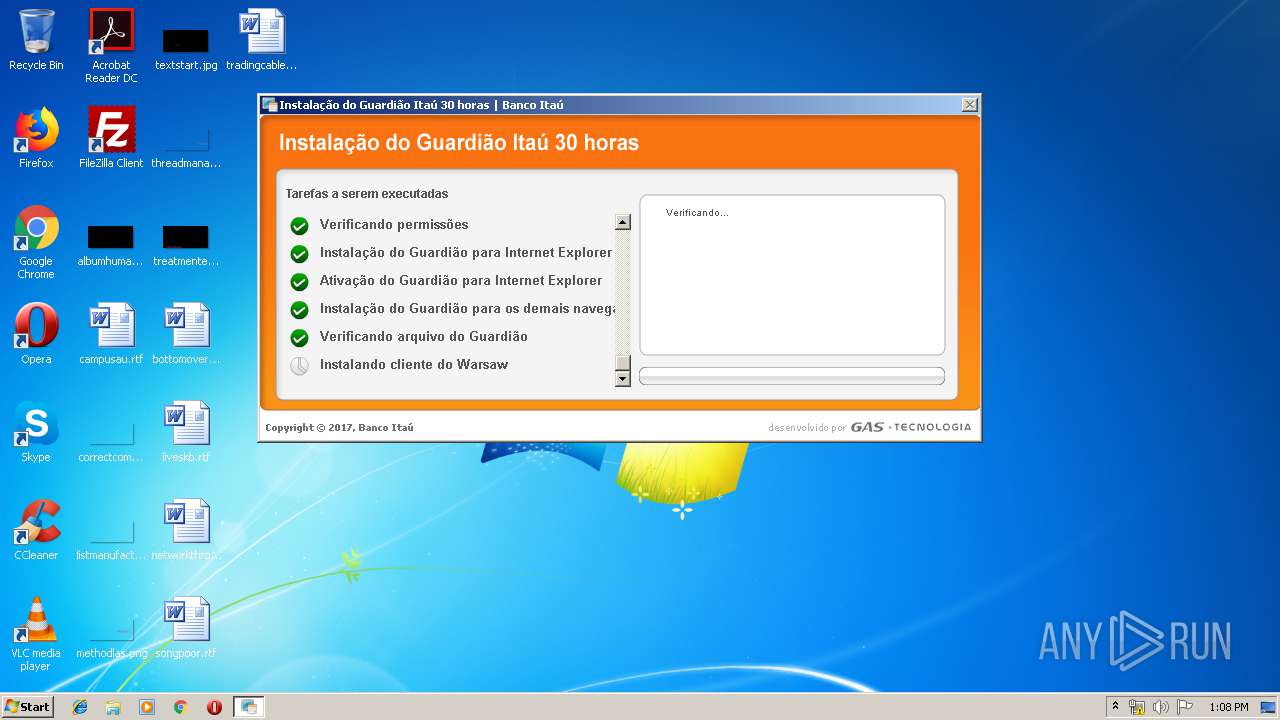Select songpoor.rtf document icon
1280x720 pixels.
pyautogui.click(x=186, y=628)
